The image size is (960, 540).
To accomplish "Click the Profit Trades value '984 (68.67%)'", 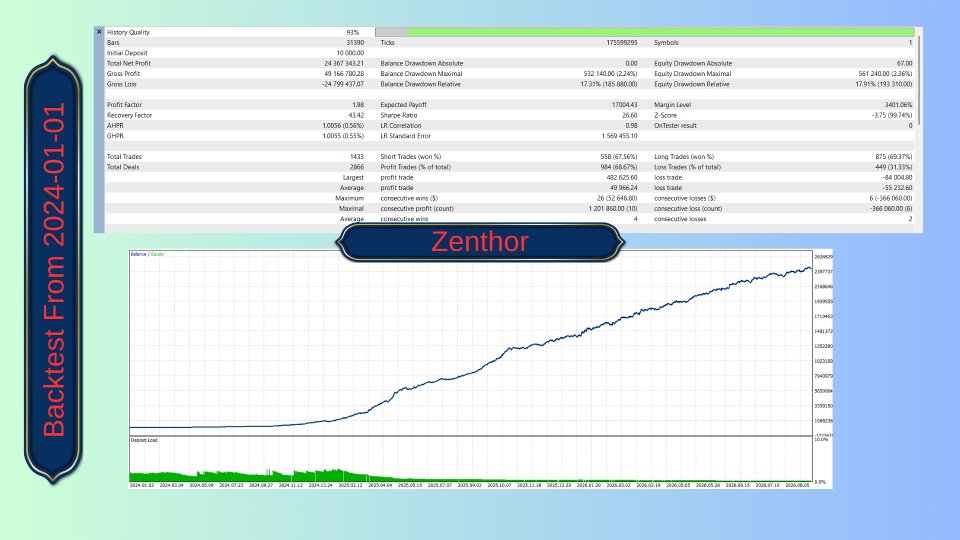I will point(618,168).
